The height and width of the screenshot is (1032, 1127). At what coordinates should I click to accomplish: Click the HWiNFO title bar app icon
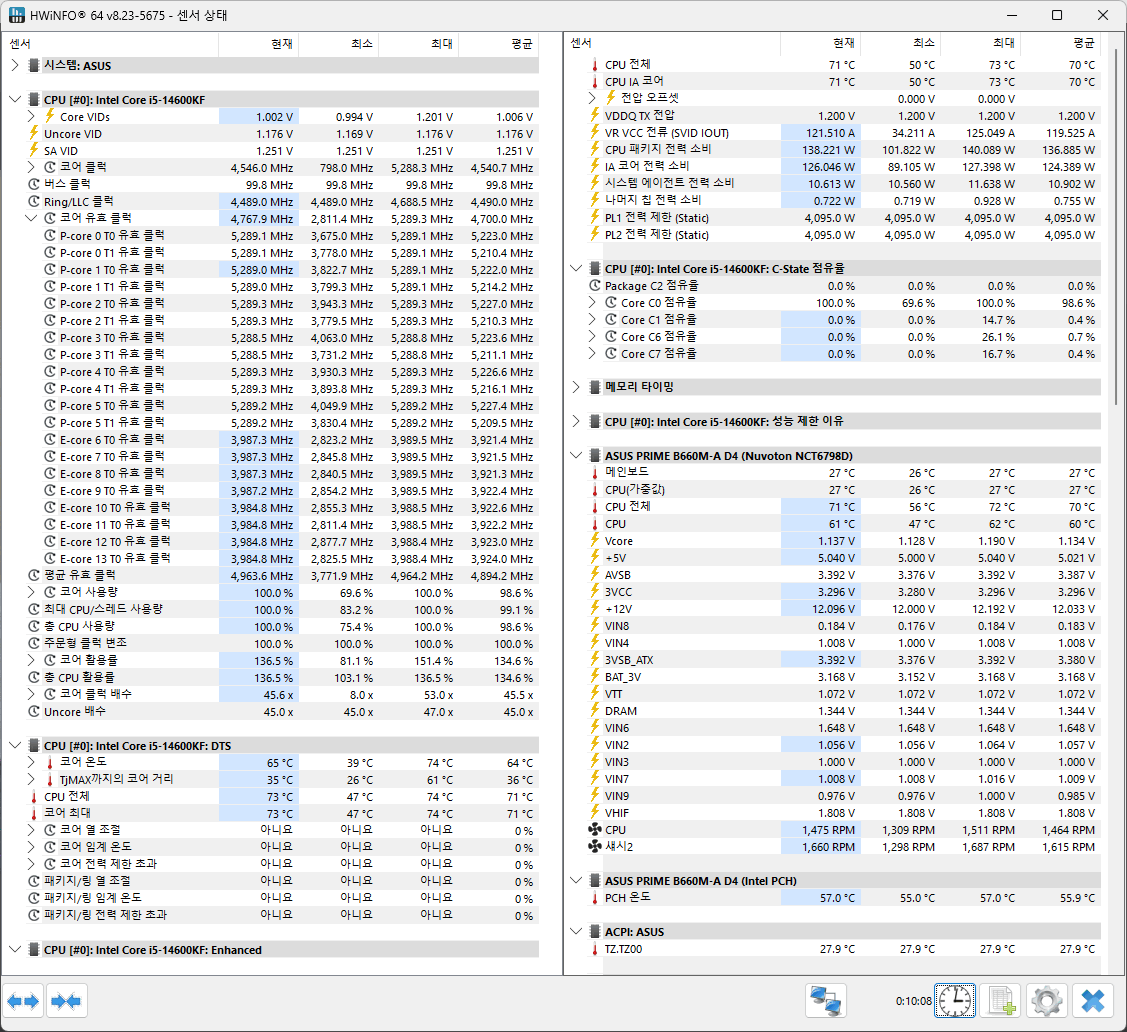tap(17, 15)
